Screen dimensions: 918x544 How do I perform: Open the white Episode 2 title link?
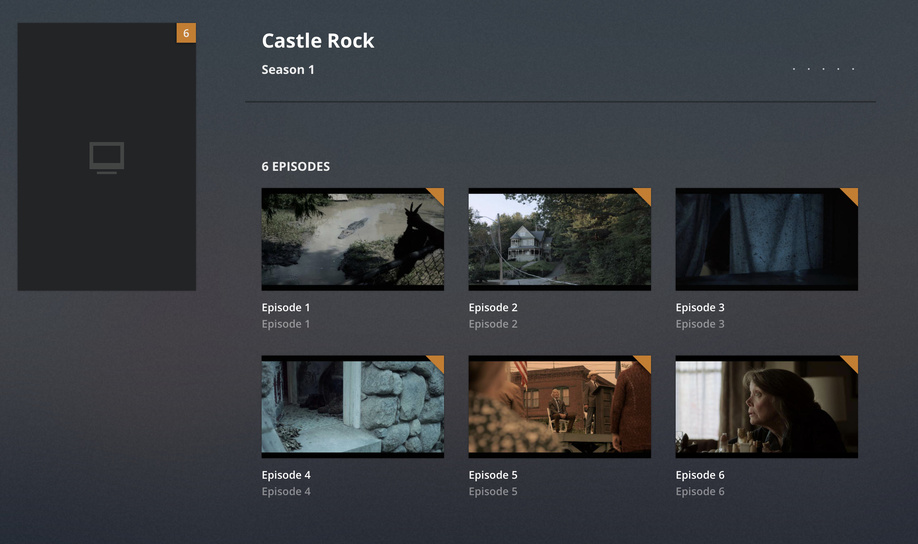[x=493, y=307]
